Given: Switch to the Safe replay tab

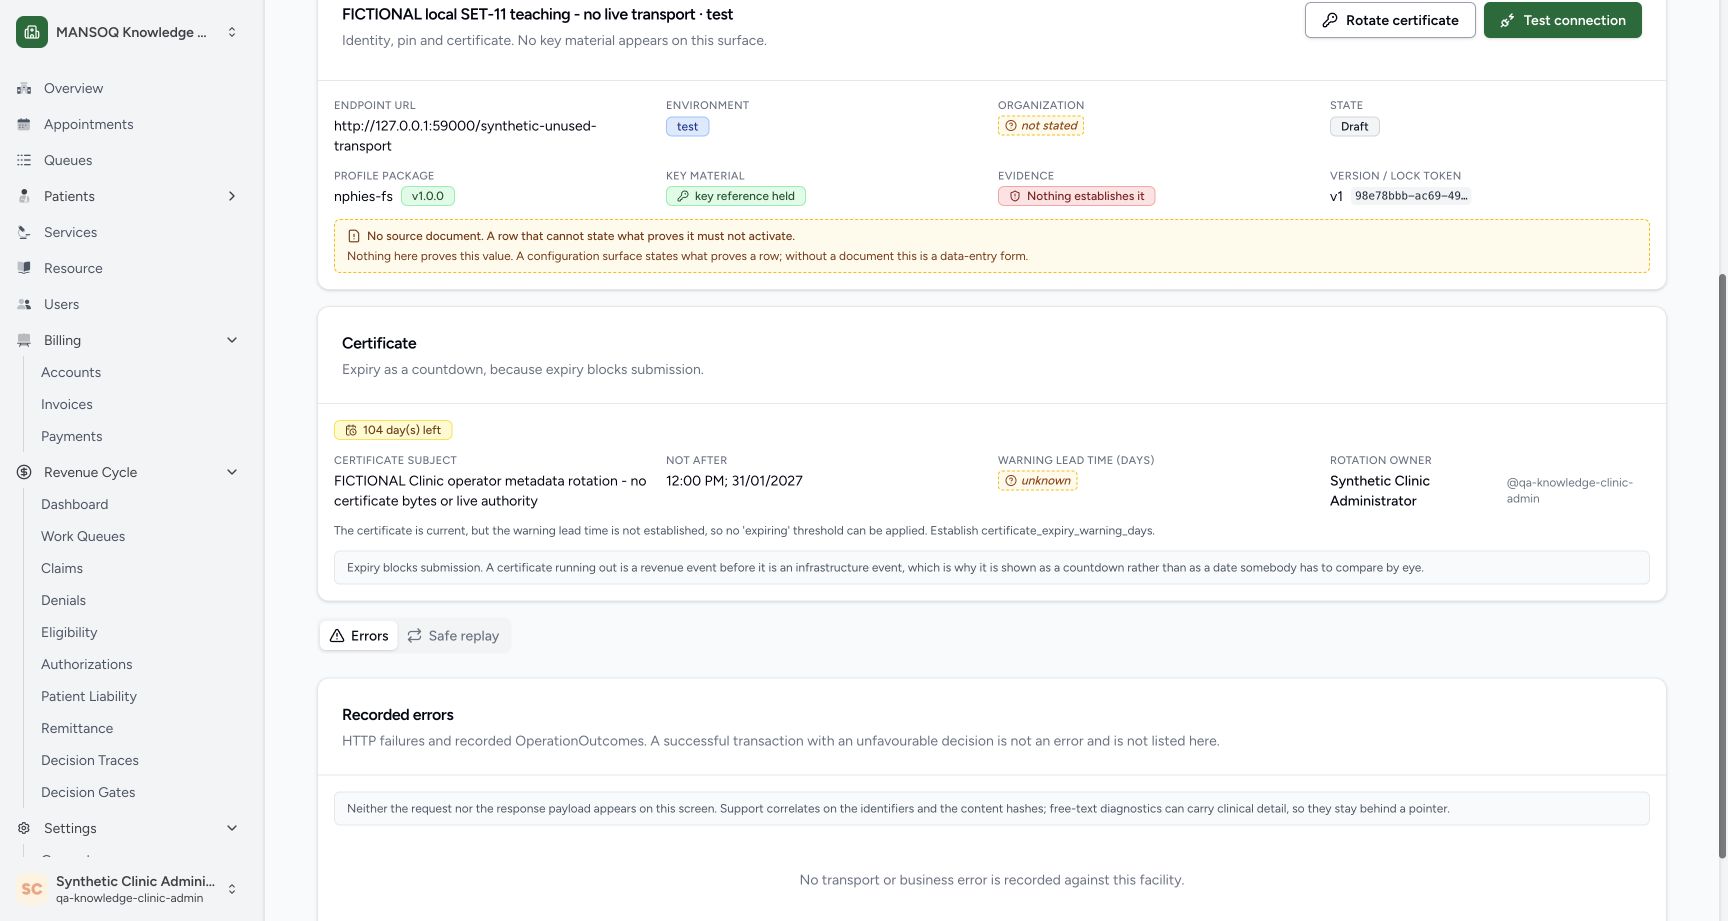Looking at the screenshot, I should click(x=453, y=636).
